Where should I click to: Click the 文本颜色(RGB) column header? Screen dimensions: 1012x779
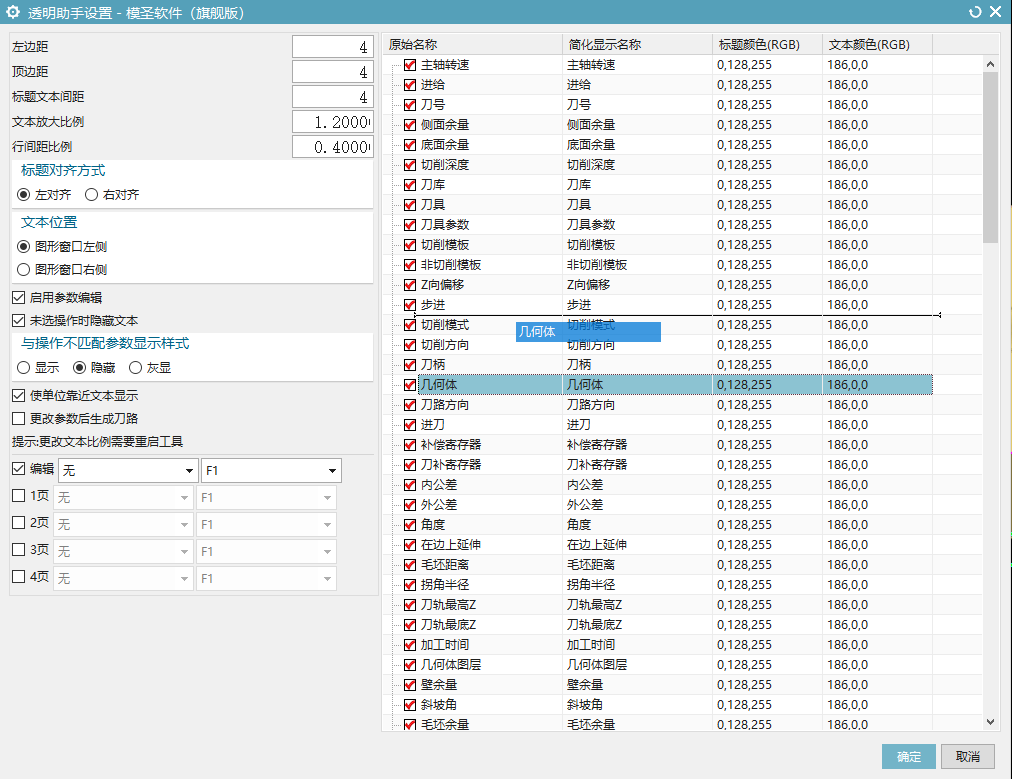tap(878, 45)
